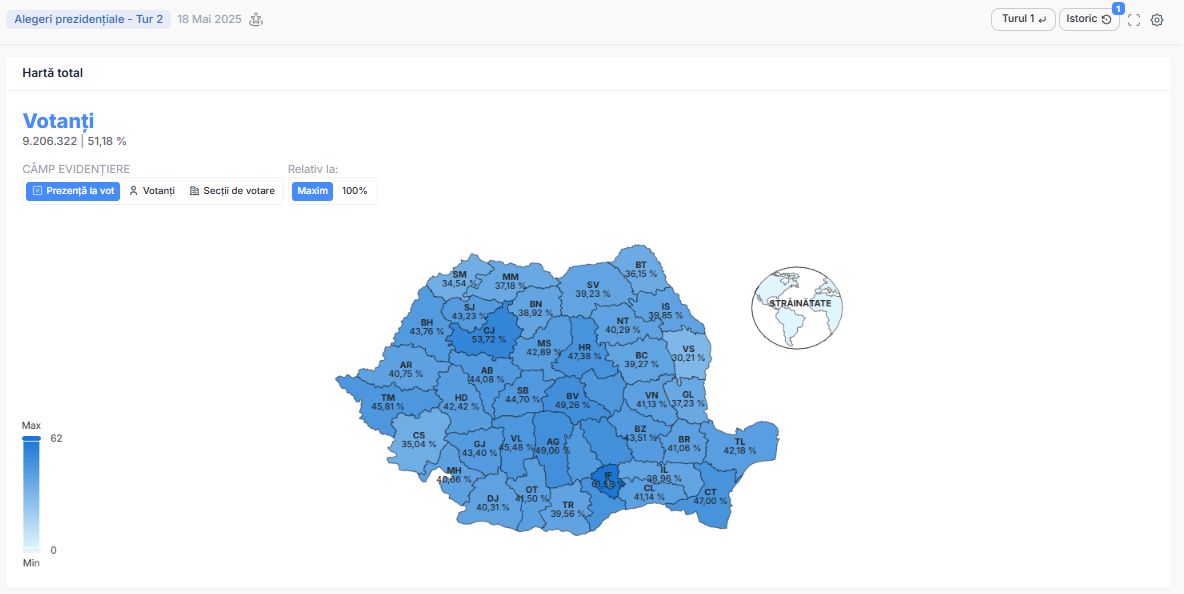Click the Max handle on the color legend

(31, 438)
